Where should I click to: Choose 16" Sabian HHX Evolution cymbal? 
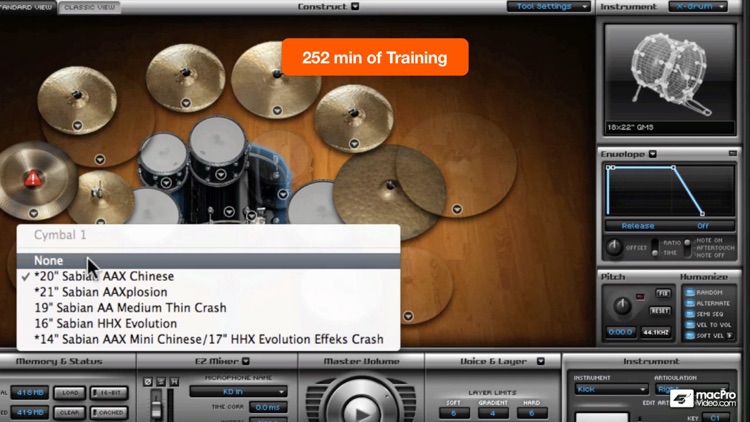(x=208, y=323)
